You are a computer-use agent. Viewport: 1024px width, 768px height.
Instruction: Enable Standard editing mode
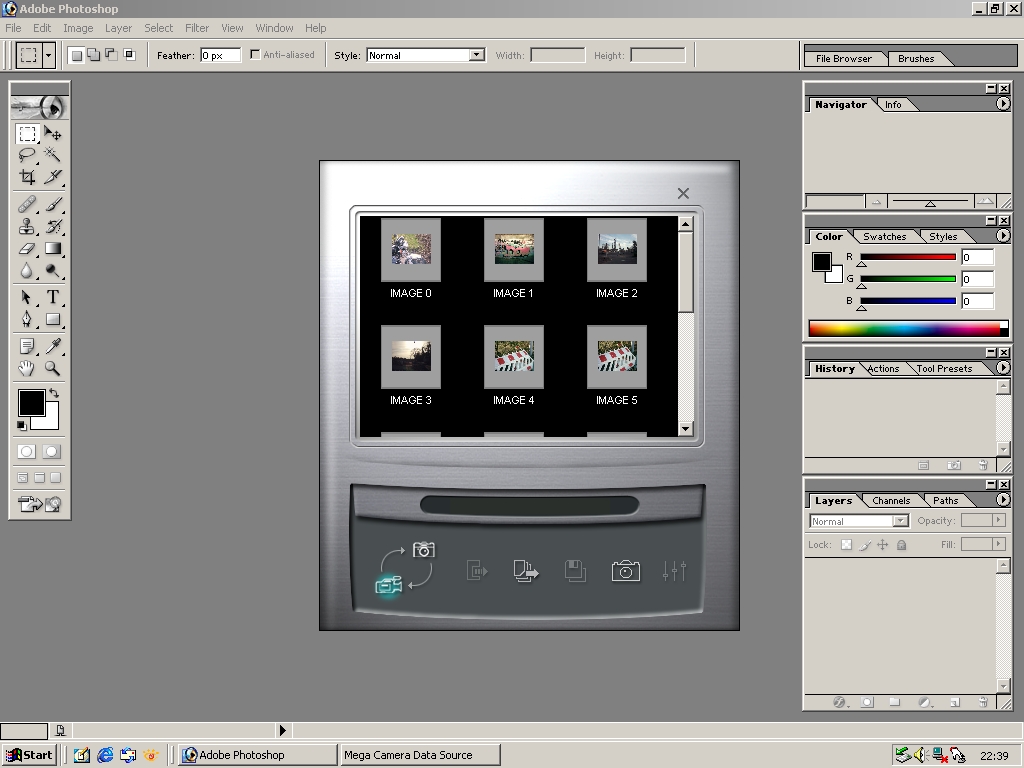(27, 451)
